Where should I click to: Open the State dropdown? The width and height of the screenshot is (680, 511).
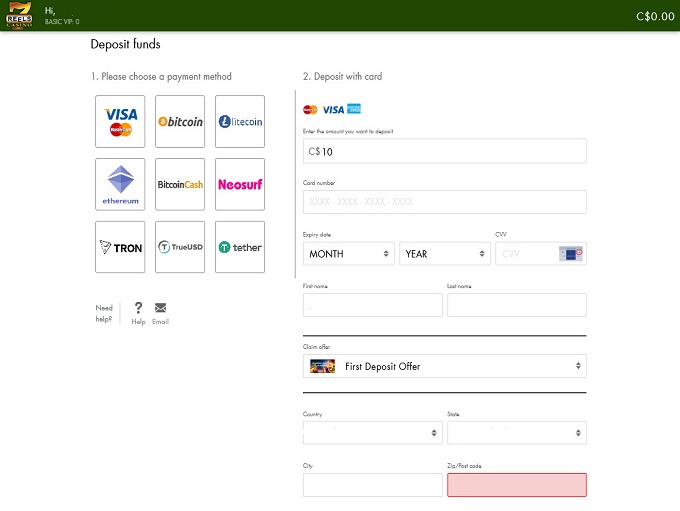[516, 433]
